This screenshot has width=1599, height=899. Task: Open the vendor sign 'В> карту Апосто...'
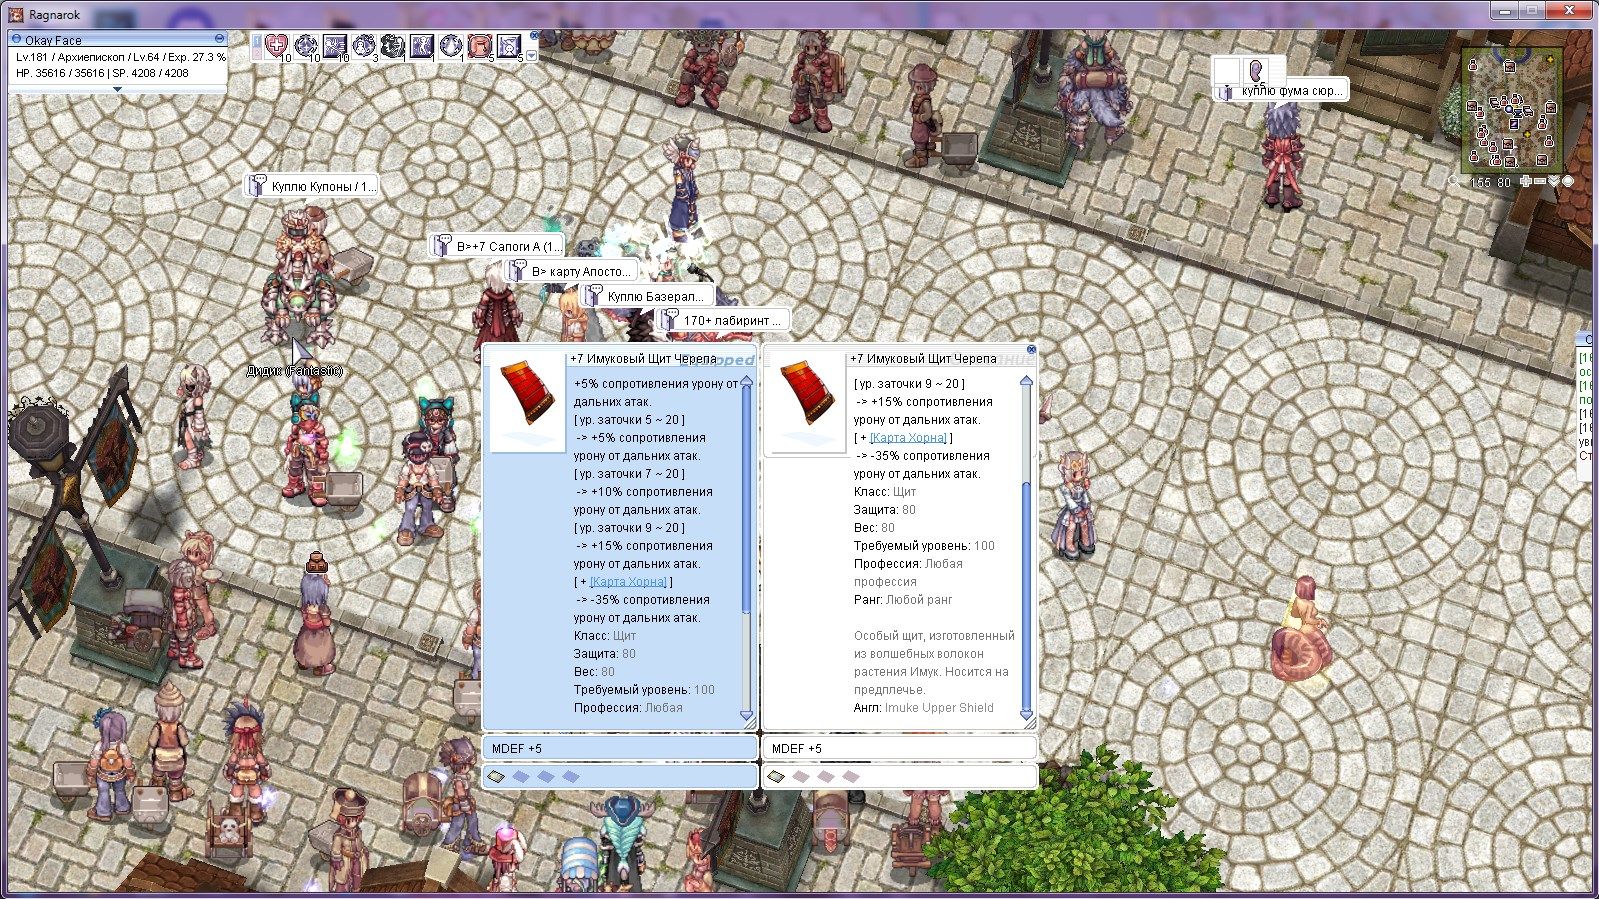pyautogui.click(x=572, y=271)
